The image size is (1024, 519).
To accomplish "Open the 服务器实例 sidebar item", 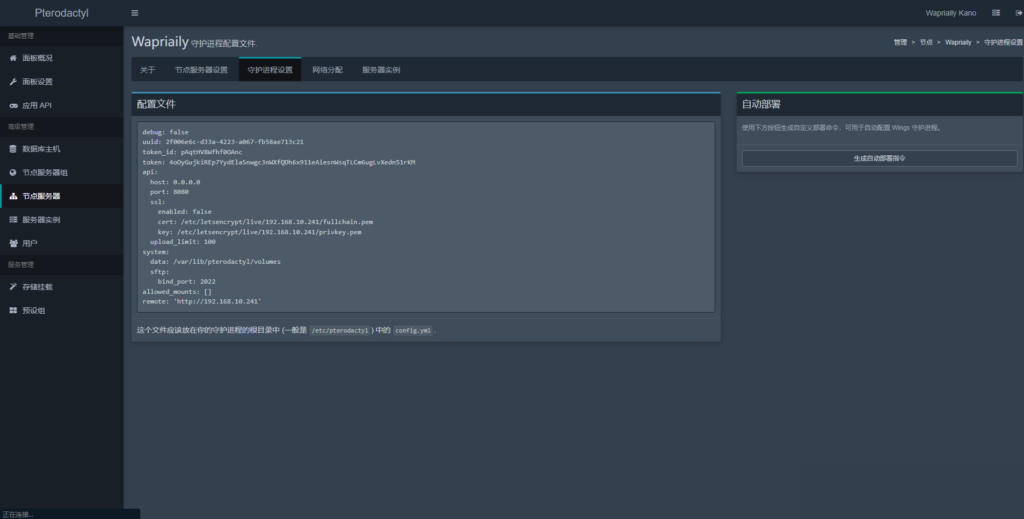I will 61,219.
